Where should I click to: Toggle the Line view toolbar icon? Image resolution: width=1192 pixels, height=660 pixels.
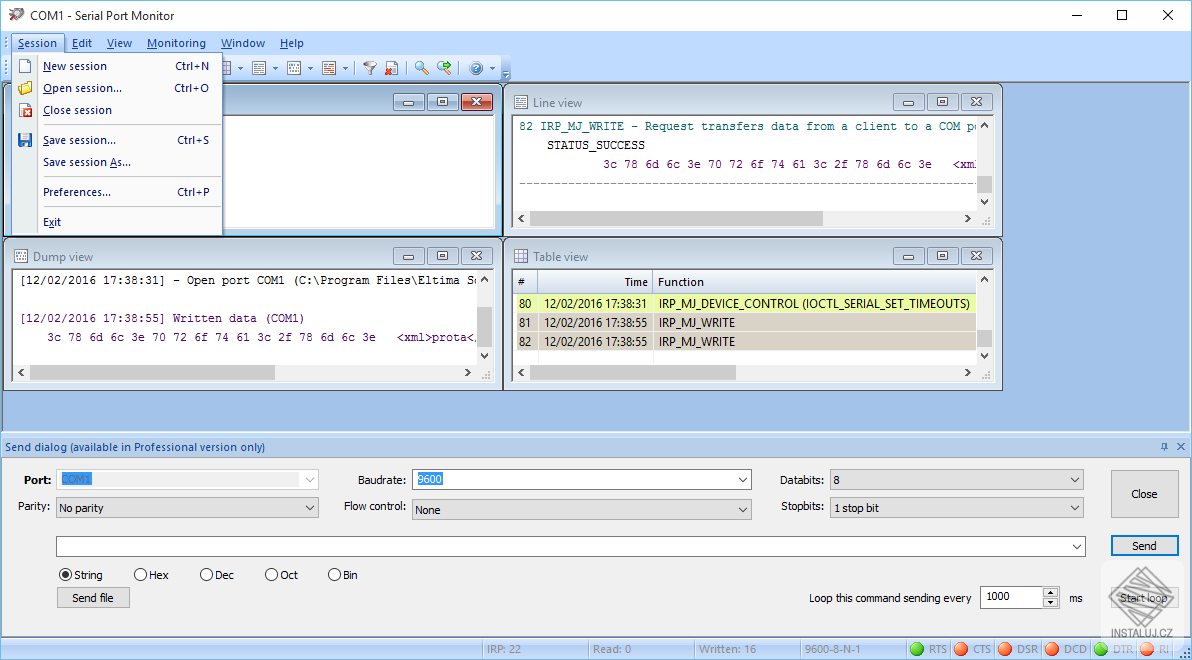258,67
